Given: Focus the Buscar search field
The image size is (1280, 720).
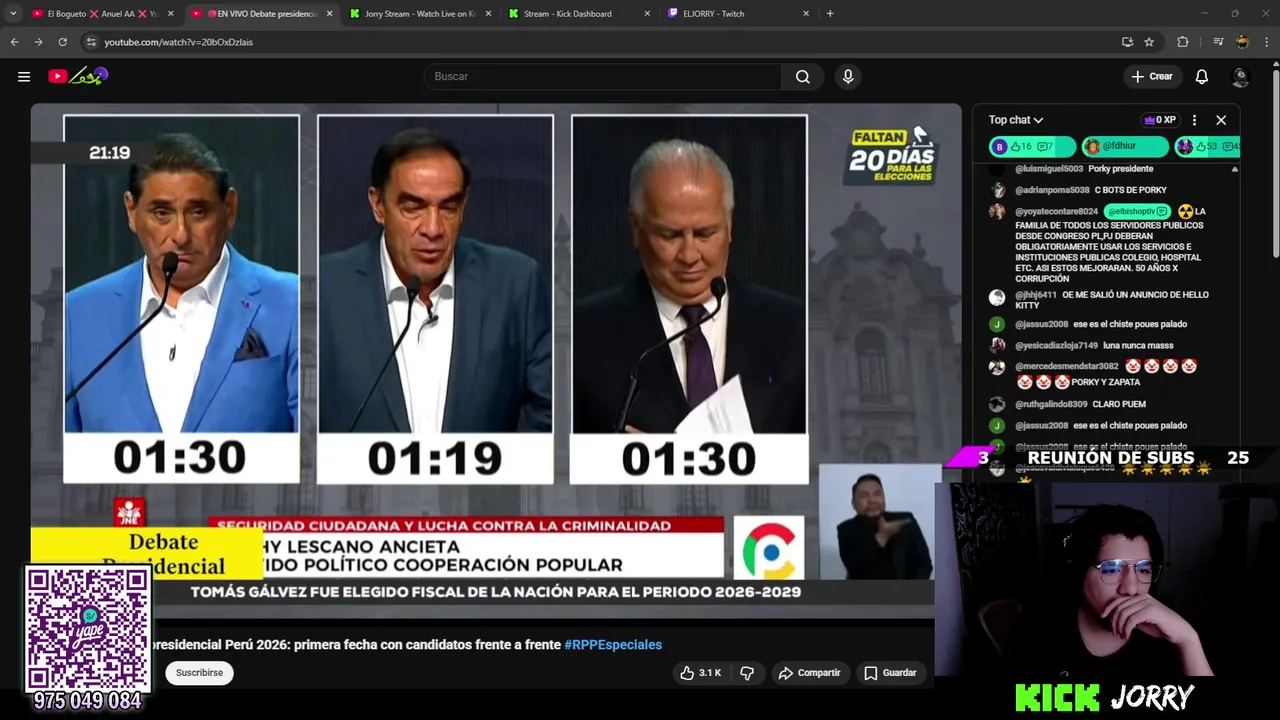Looking at the screenshot, I should 603,76.
